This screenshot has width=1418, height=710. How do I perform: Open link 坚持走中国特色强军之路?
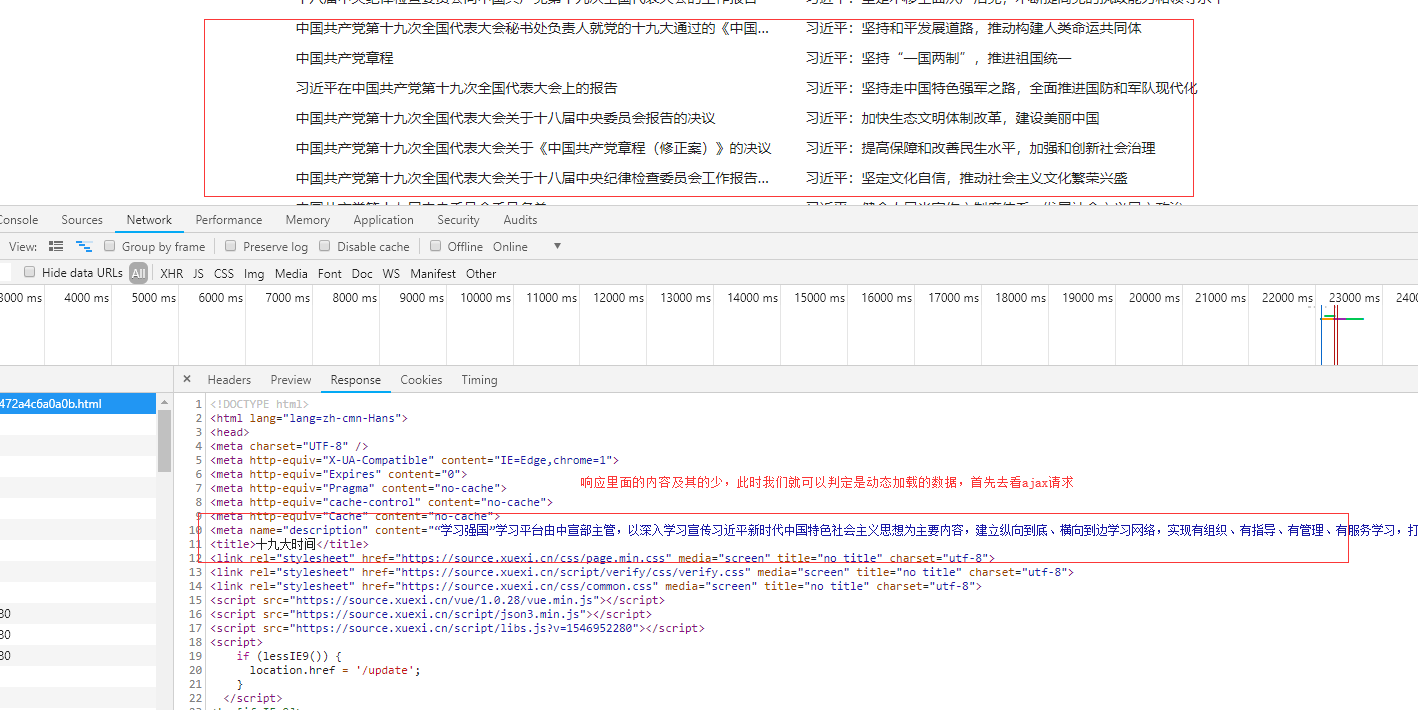[x=1002, y=88]
